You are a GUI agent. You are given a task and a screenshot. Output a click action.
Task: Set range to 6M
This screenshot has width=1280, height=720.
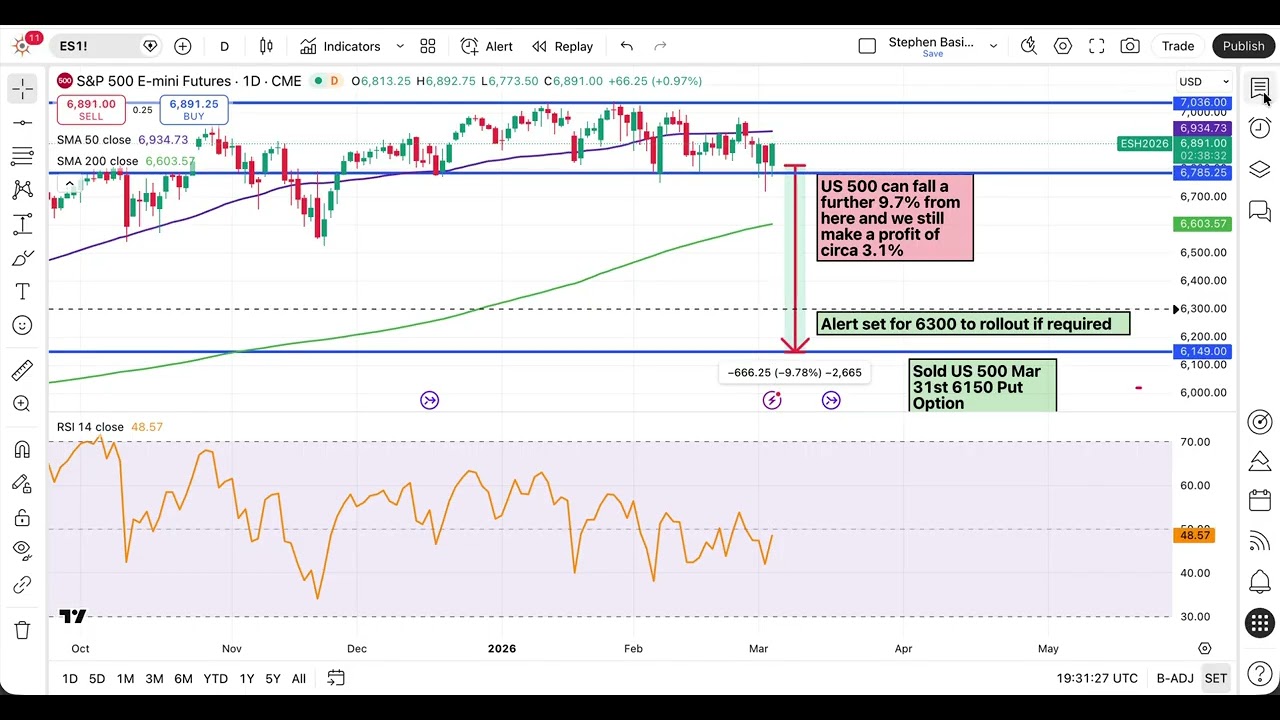point(183,679)
